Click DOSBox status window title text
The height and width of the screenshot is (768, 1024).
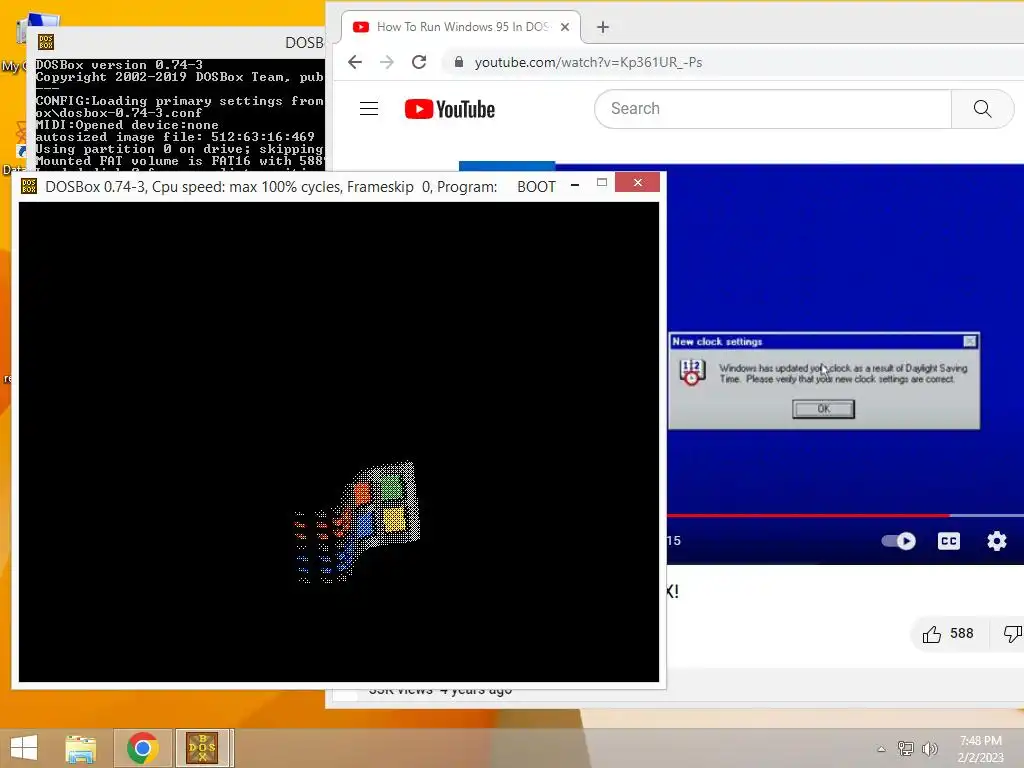coord(304,42)
